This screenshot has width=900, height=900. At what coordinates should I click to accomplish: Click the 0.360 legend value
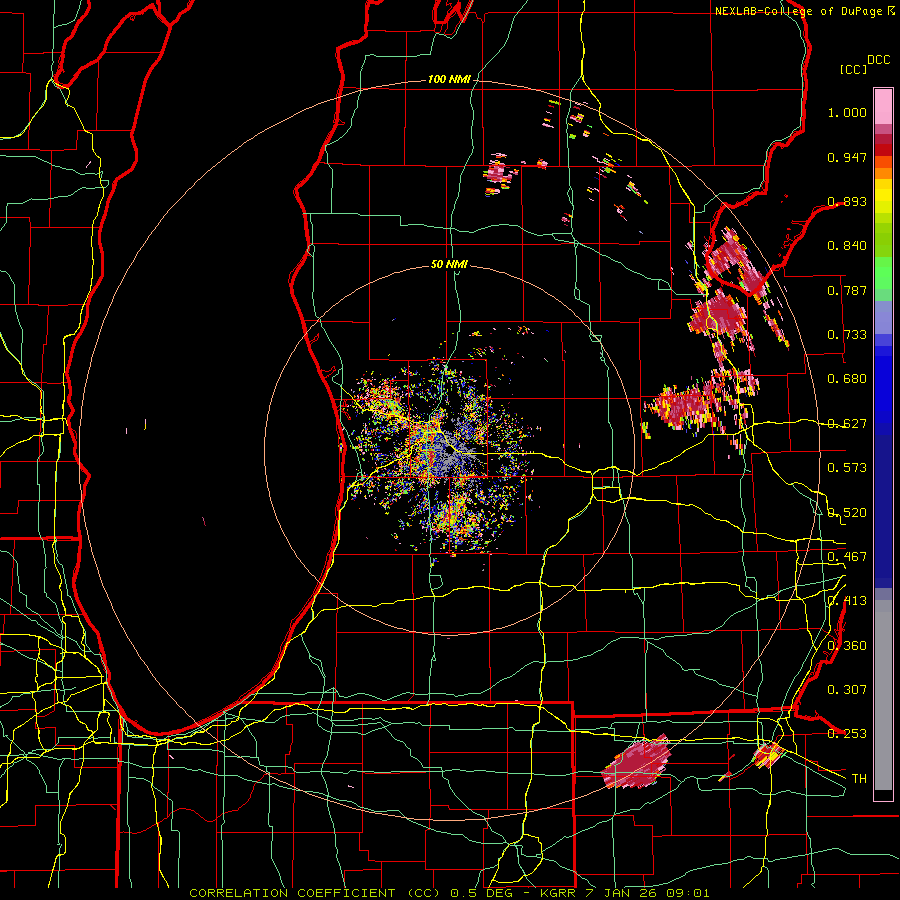click(x=847, y=646)
